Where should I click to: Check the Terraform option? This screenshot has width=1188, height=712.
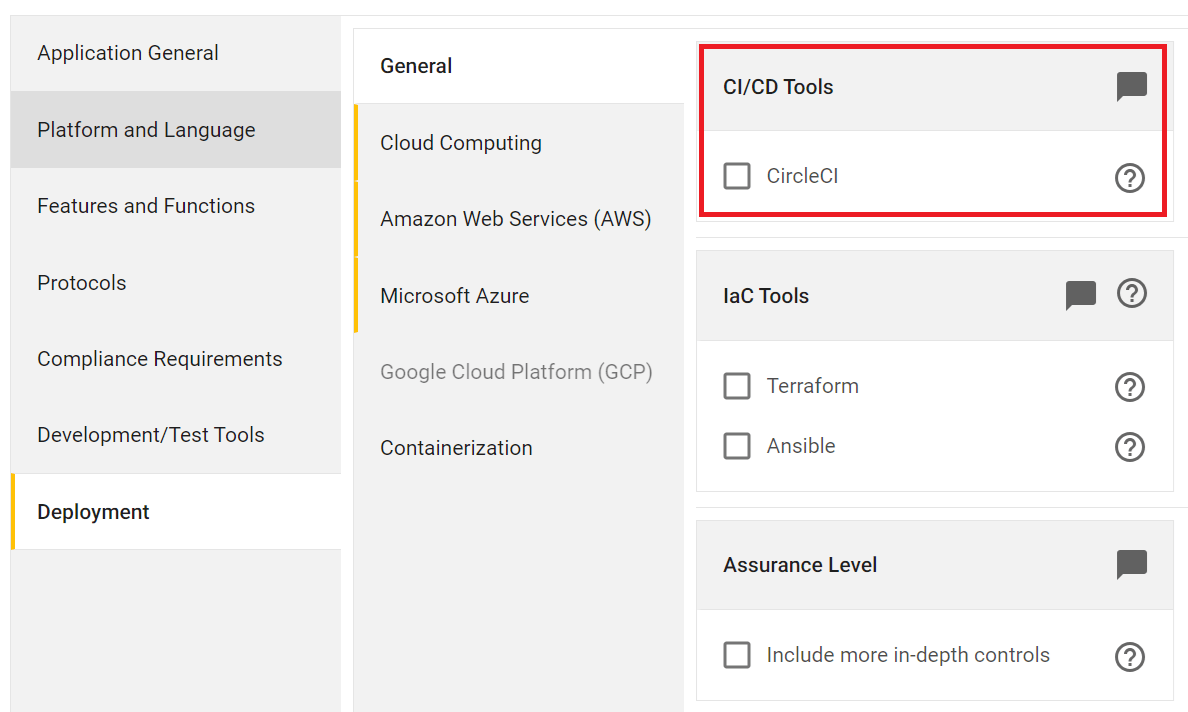pyautogui.click(x=736, y=386)
